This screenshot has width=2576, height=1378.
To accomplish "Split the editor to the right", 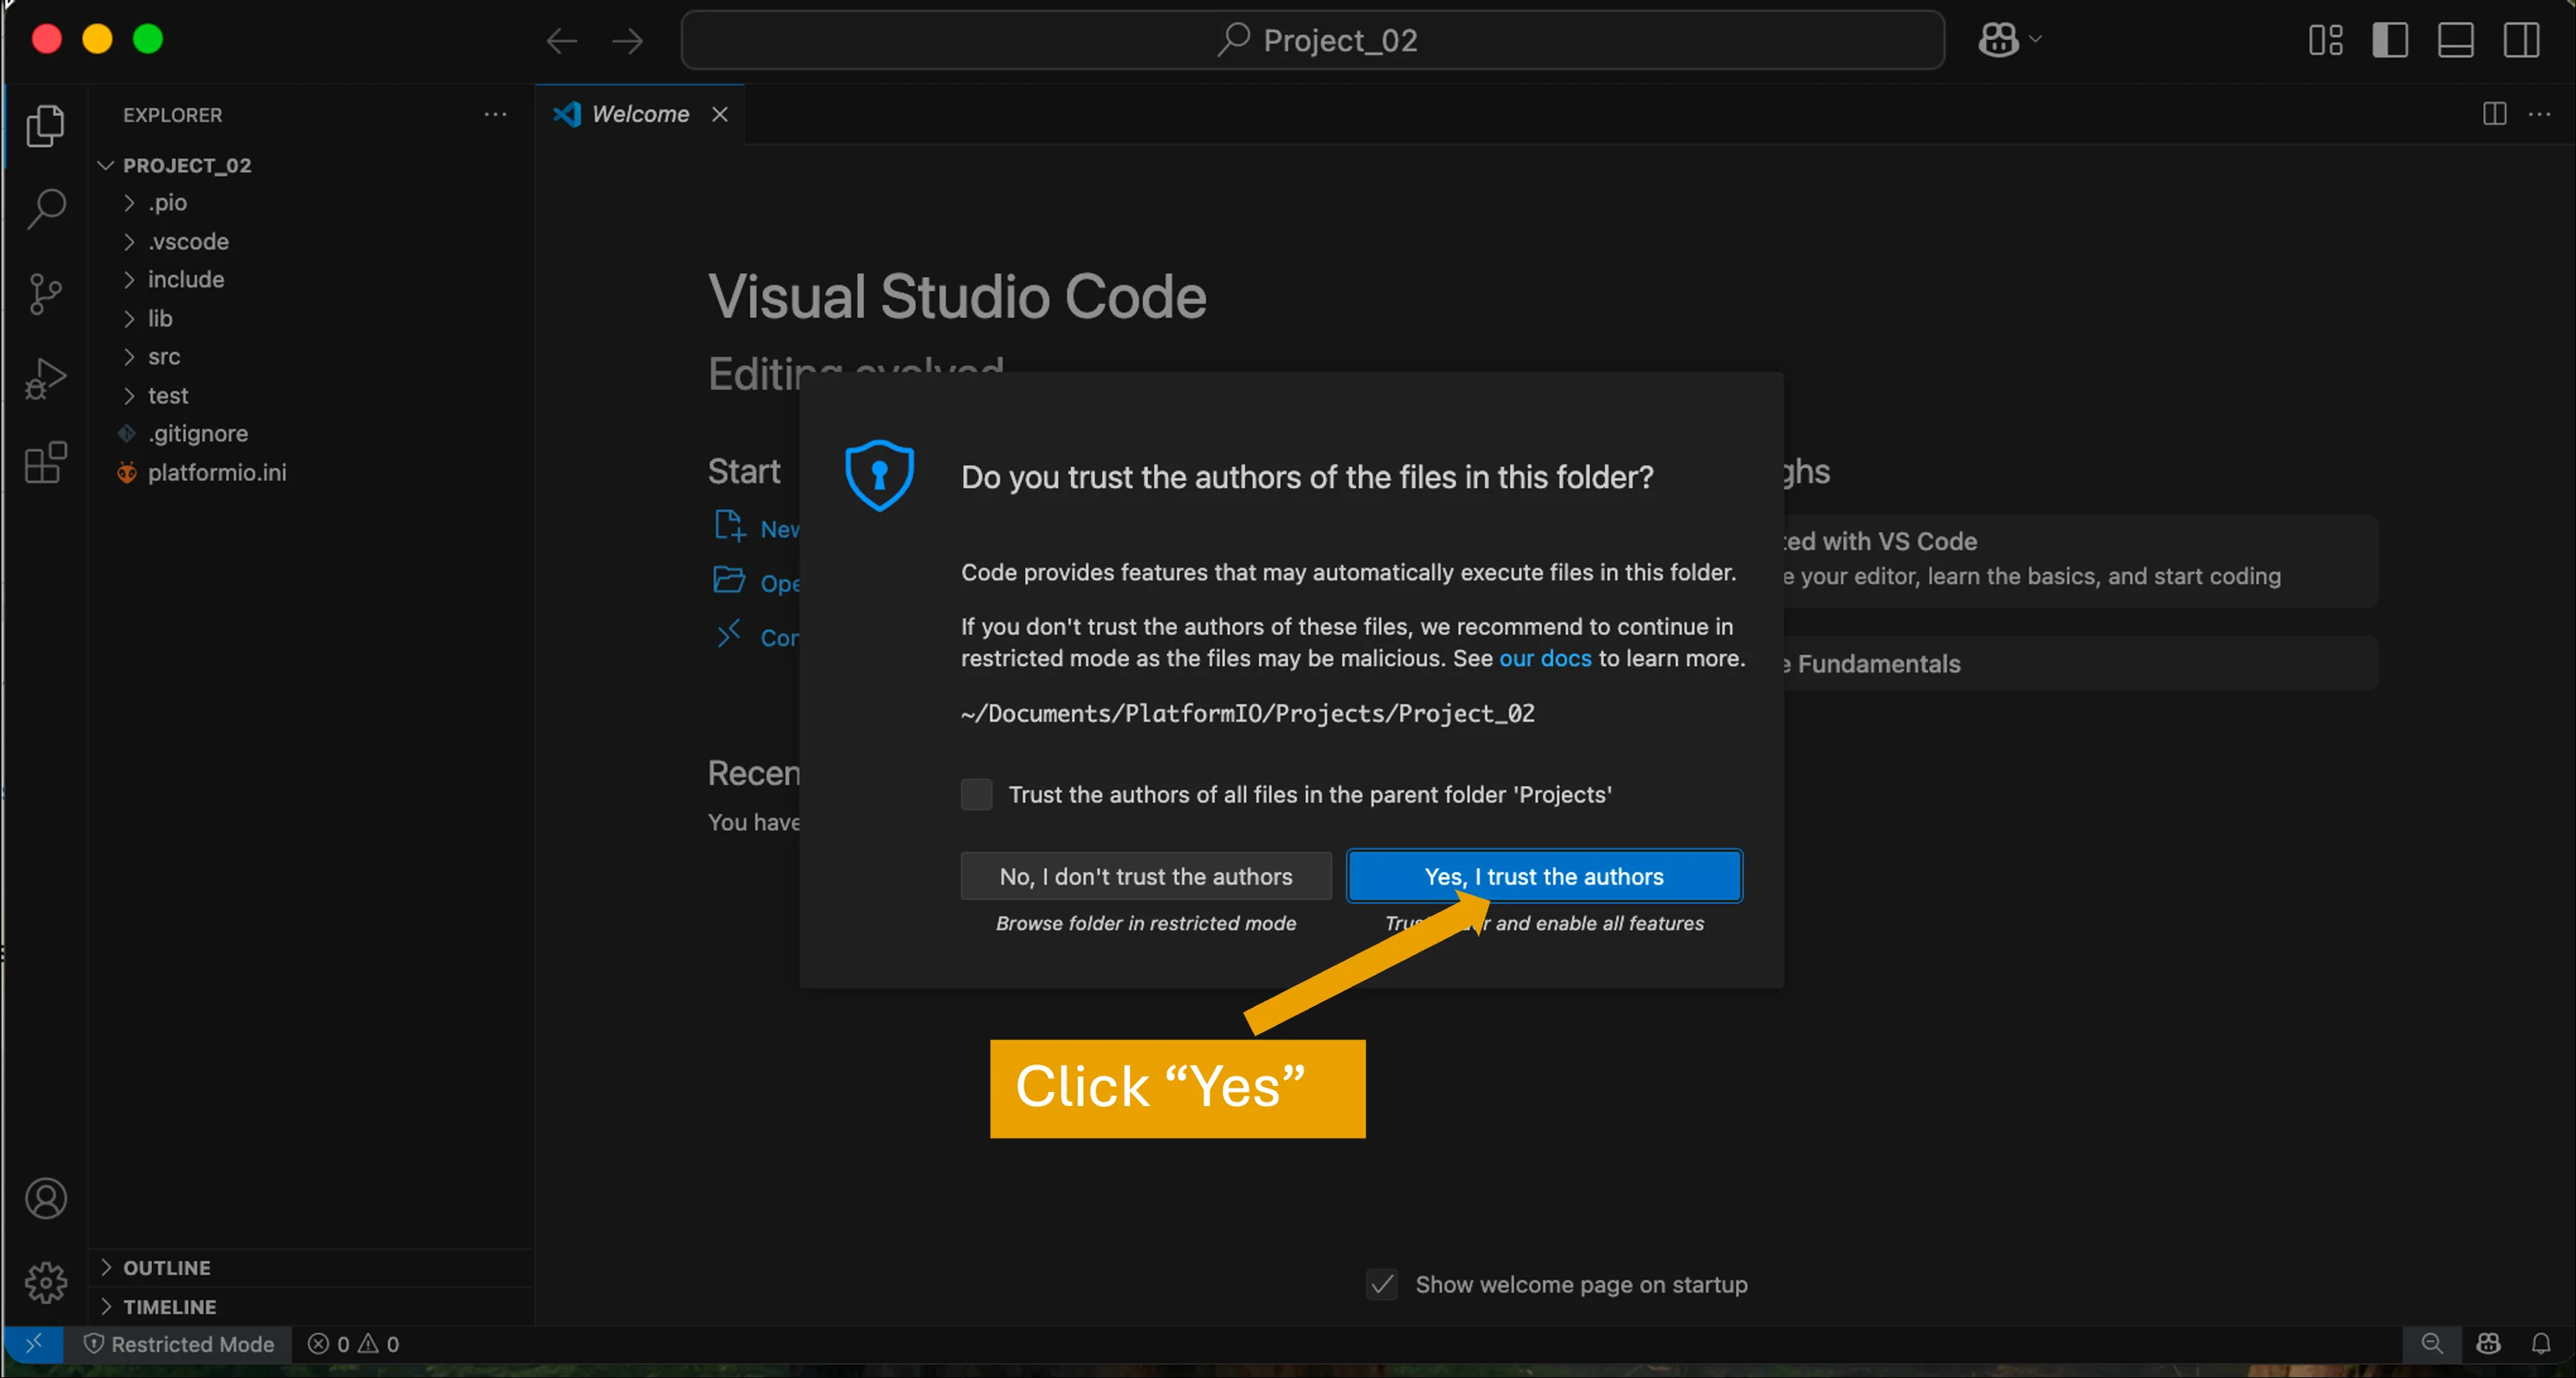I will (x=2494, y=114).
